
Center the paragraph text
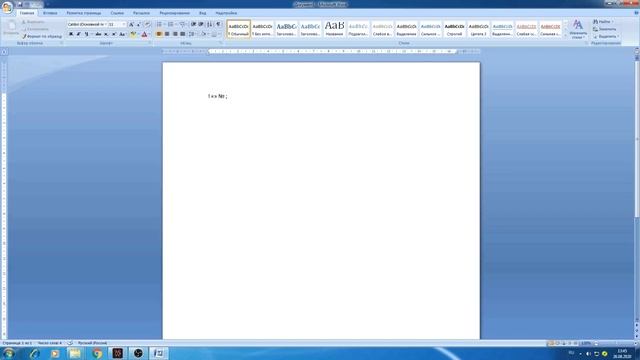[x=167, y=34]
